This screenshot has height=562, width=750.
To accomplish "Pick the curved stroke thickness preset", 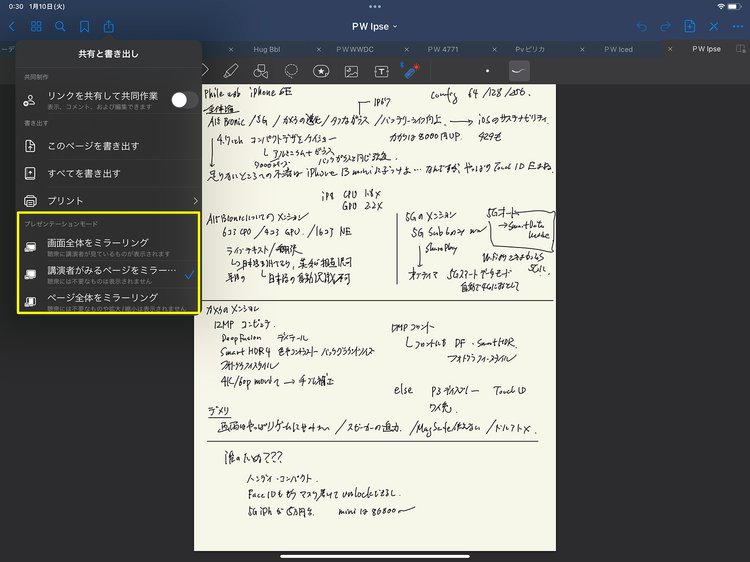I will point(518,71).
